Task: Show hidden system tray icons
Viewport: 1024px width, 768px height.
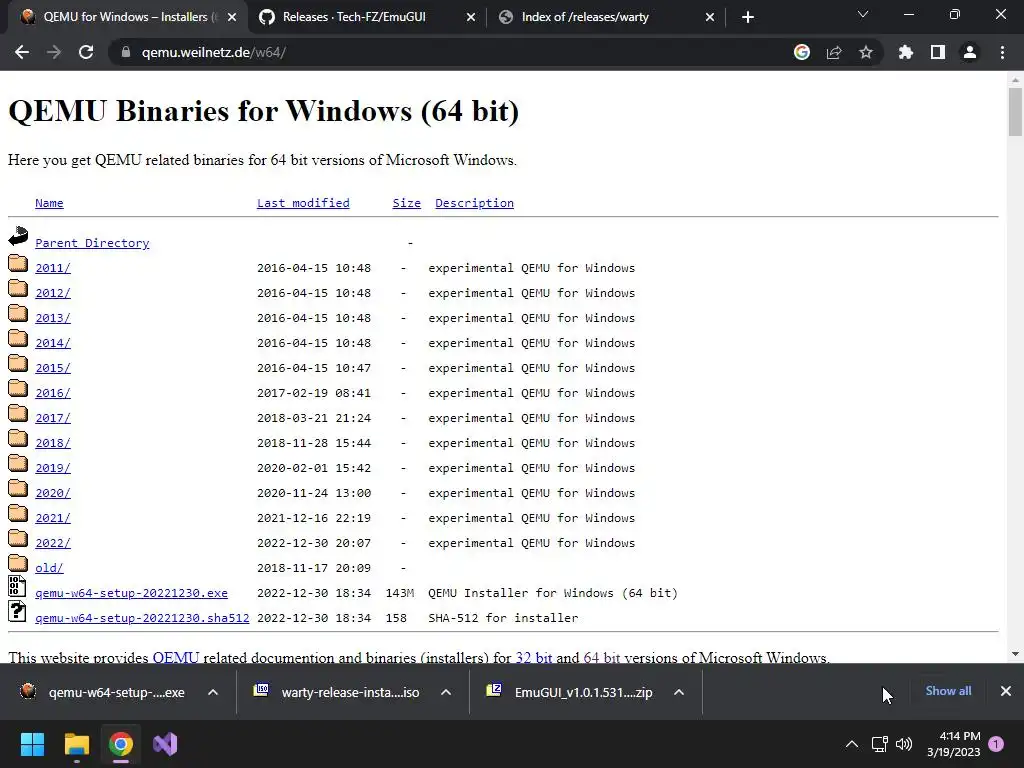Action: [852, 744]
